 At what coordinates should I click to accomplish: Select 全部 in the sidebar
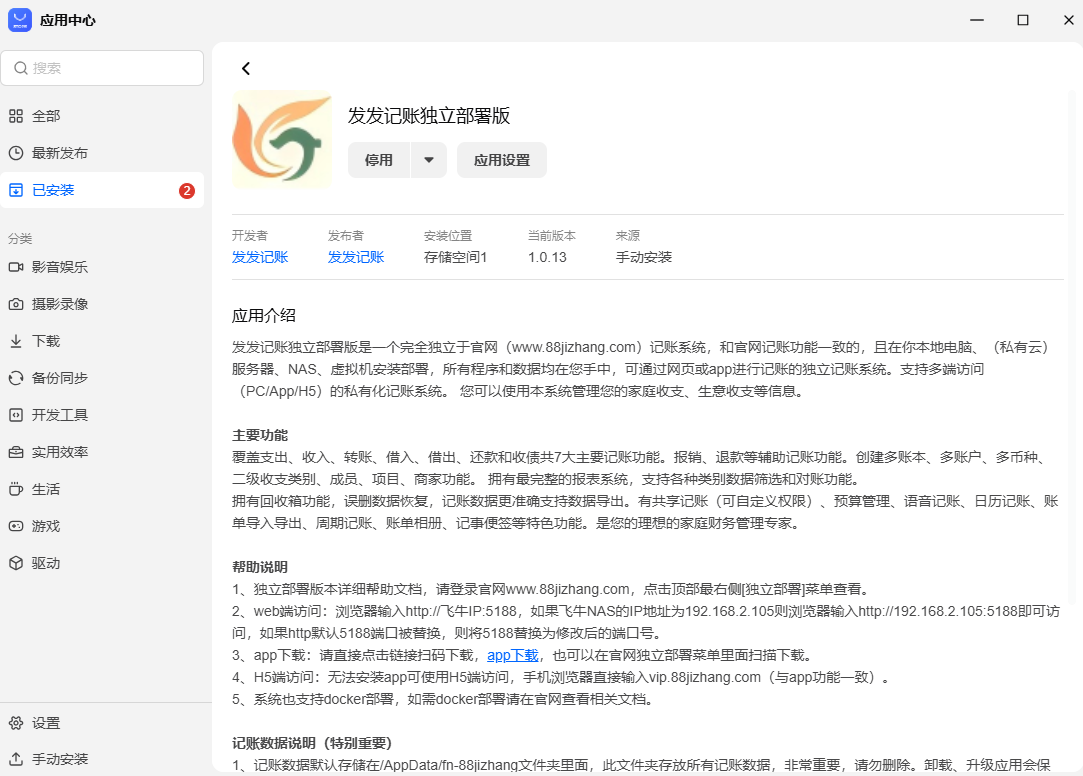point(102,116)
